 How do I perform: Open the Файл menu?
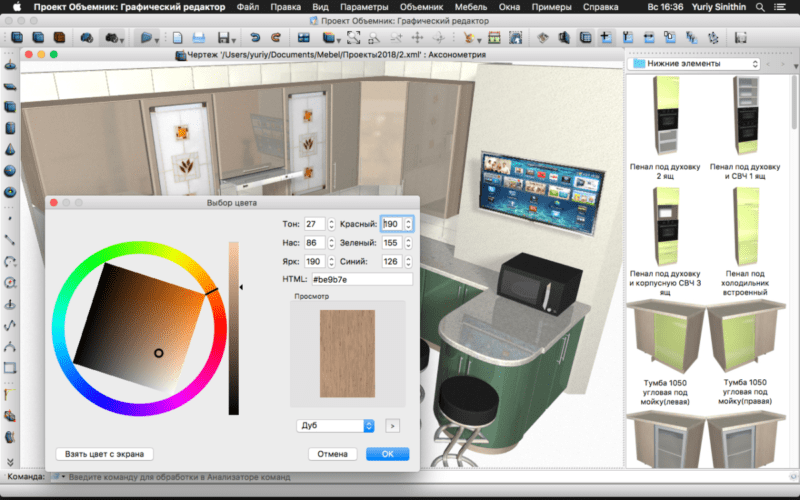pyautogui.click(x=247, y=7)
